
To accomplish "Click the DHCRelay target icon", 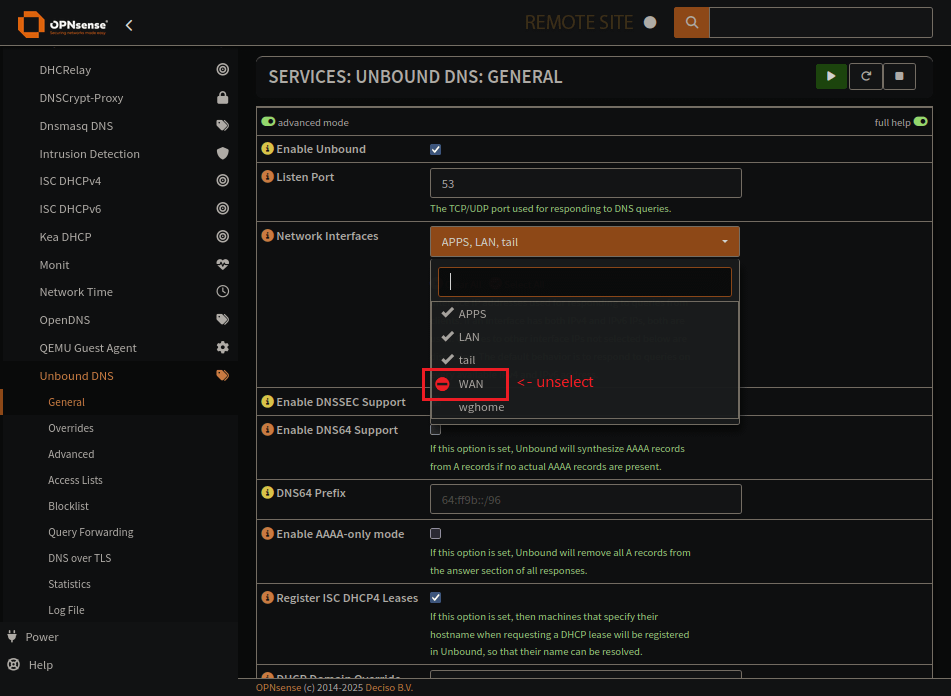I will pos(223,70).
